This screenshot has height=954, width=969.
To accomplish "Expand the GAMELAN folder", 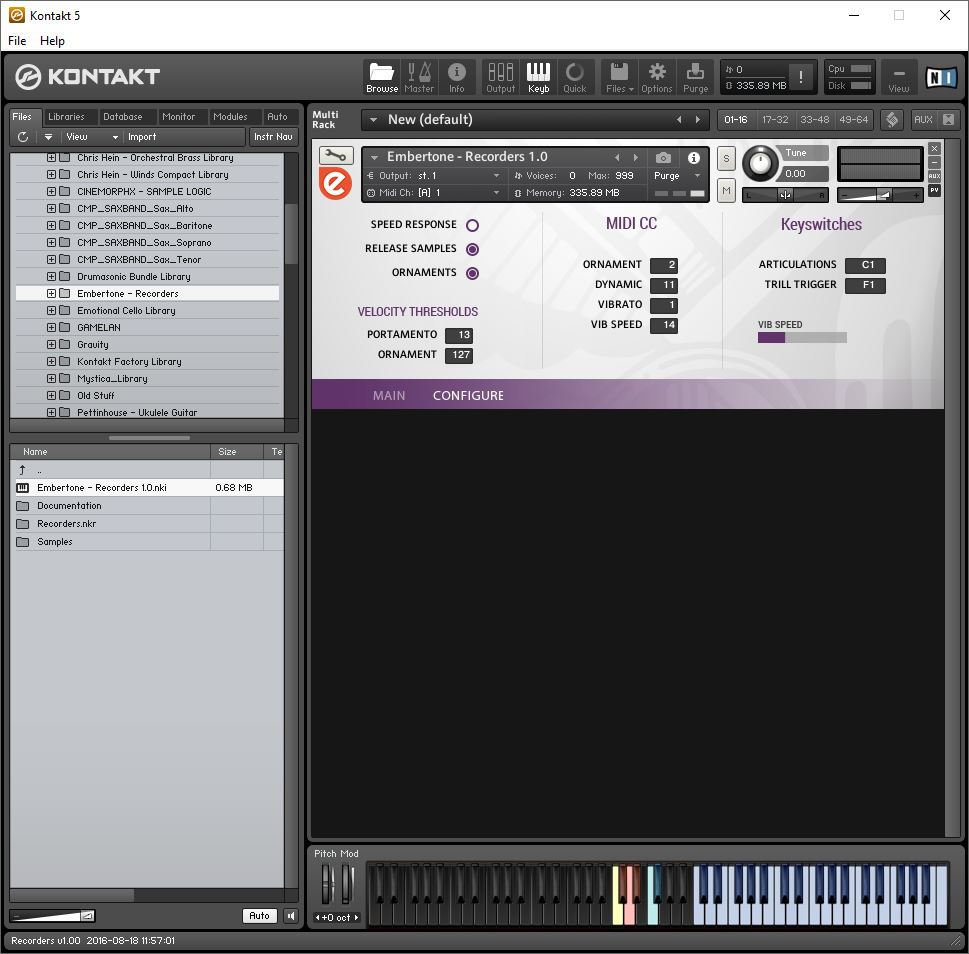I will 51,327.
